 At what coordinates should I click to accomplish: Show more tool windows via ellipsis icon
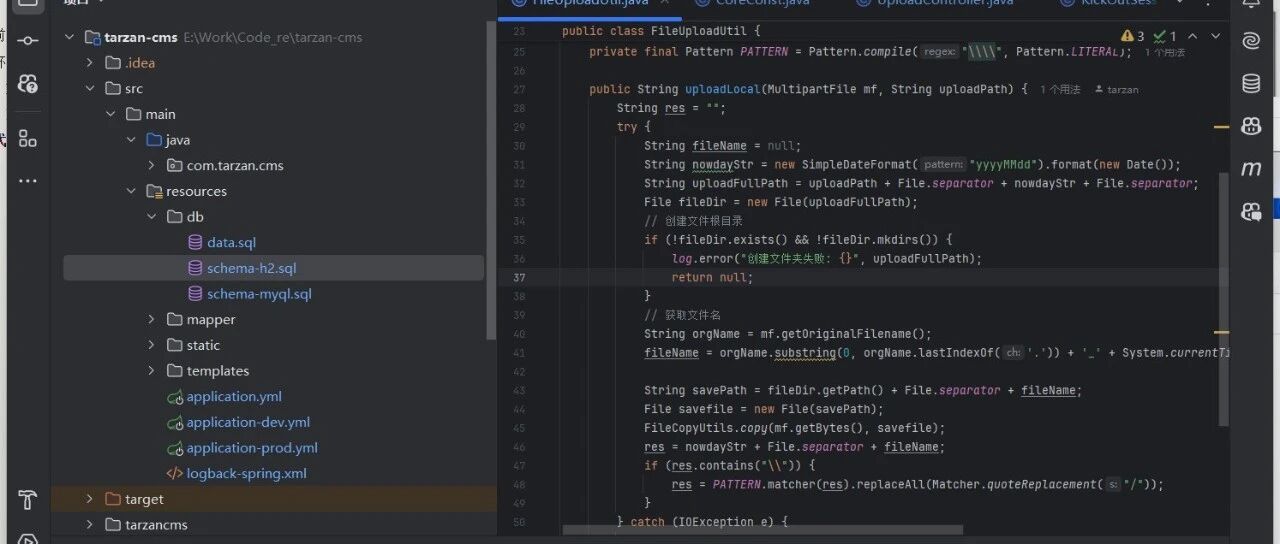coord(28,181)
